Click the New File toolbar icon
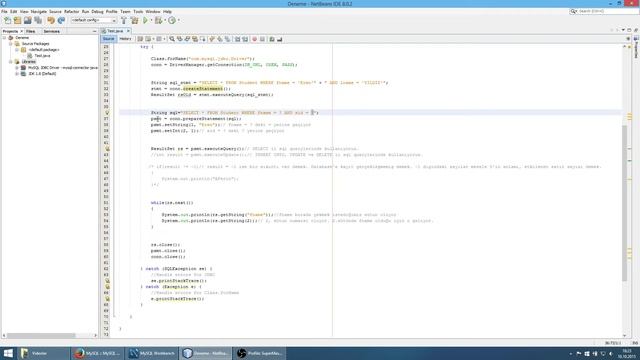Image resolution: width=640 pixels, height=360 pixels. click(x=7, y=20)
